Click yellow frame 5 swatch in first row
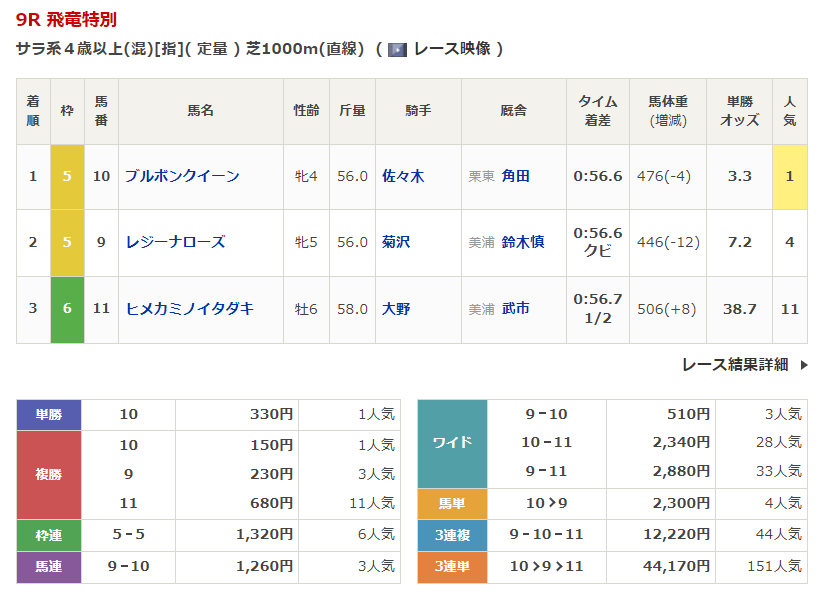Image resolution: width=822 pixels, height=592 pixels. 67,176
